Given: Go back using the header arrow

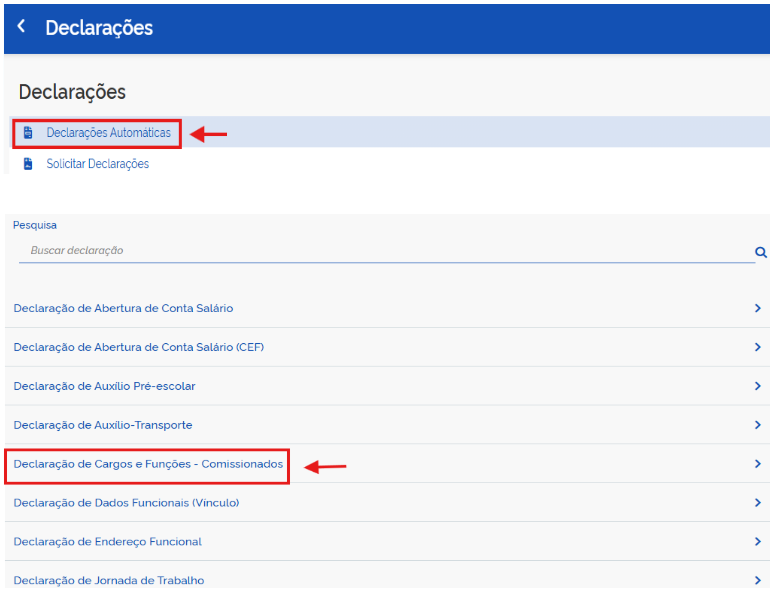Looking at the screenshot, I should 21,26.
